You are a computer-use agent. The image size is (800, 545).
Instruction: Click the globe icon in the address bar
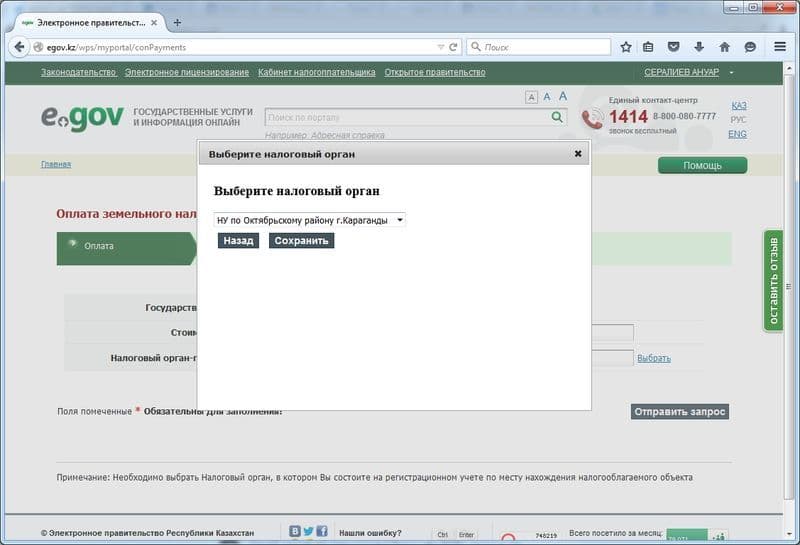point(38,47)
